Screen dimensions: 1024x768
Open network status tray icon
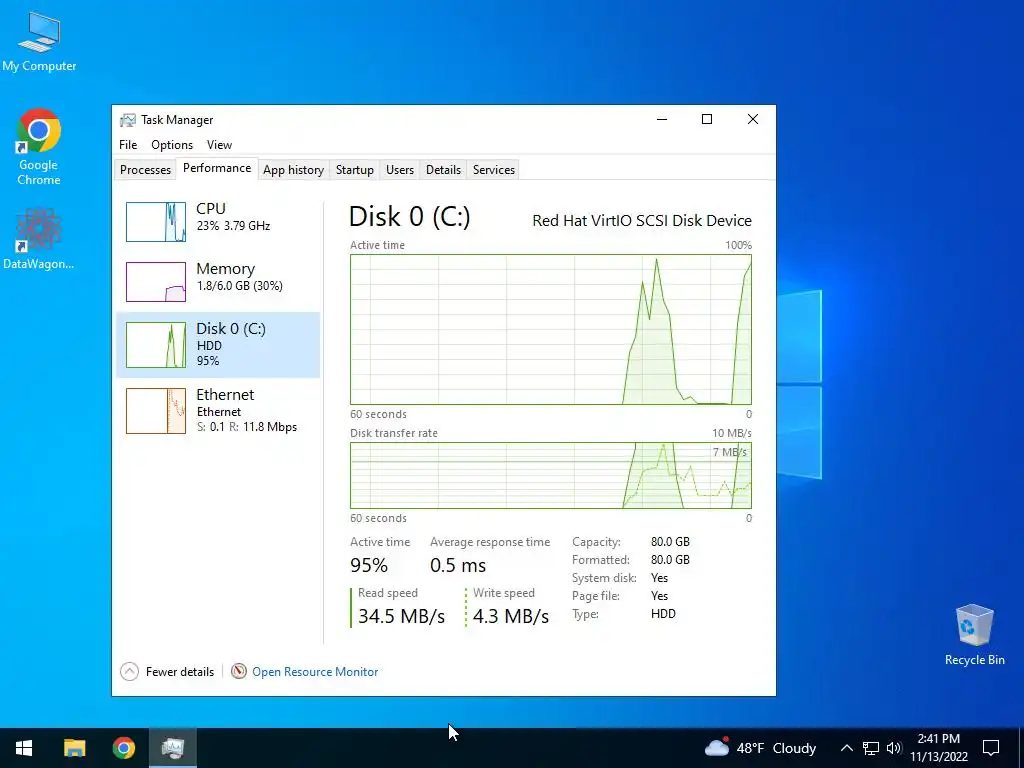pos(871,748)
